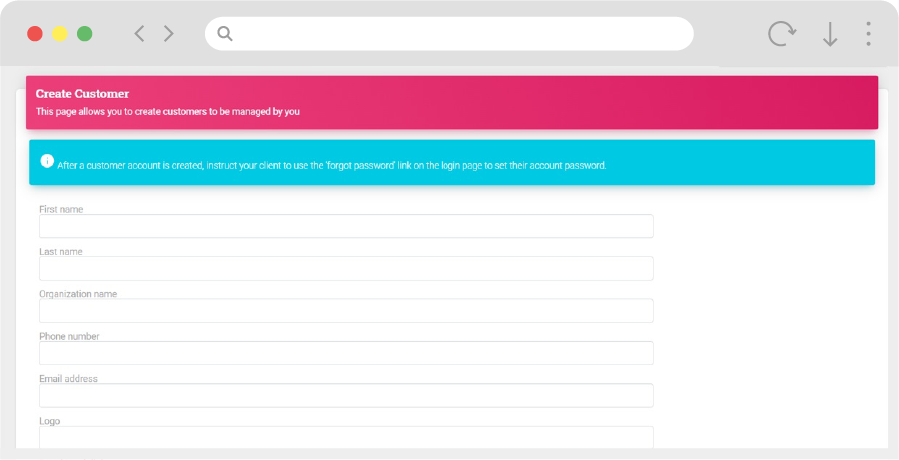The width and height of the screenshot is (899, 460).
Task: Click the Organization name input field
Action: (x=346, y=311)
